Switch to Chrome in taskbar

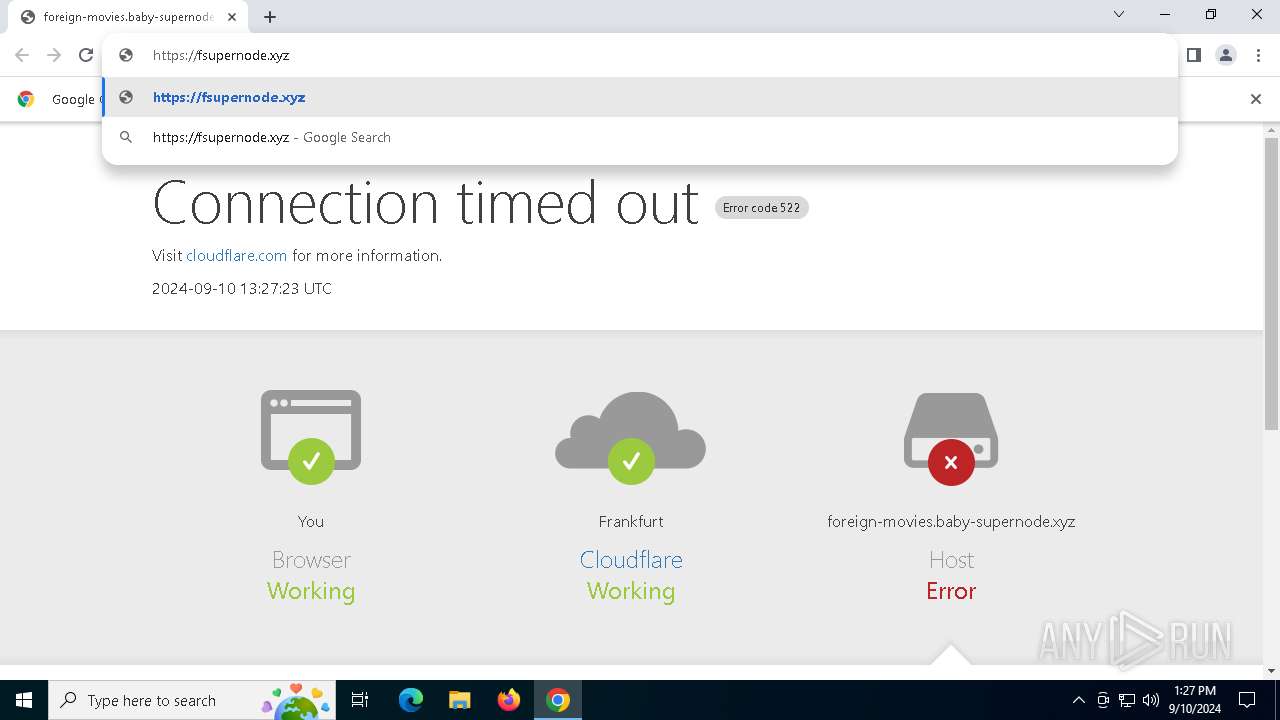coord(558,700)
